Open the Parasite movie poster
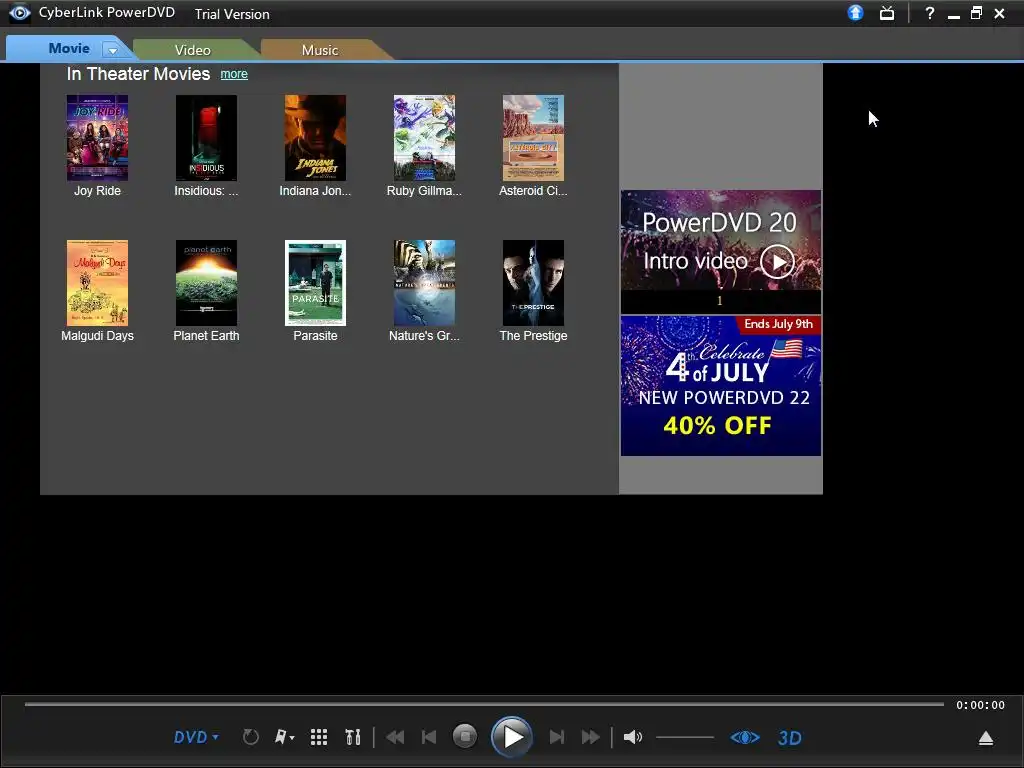1024x768 pixels. (315, 283)
